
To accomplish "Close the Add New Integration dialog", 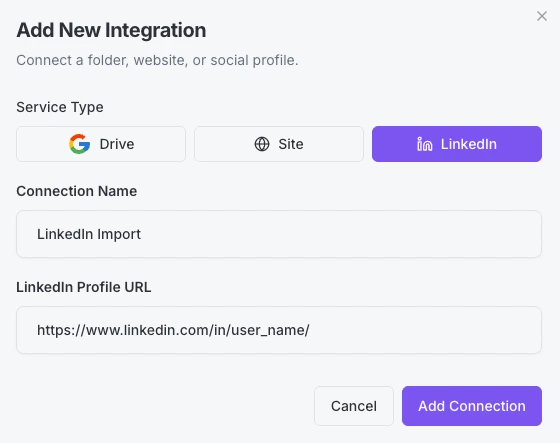I will click(x=542, y=16).
